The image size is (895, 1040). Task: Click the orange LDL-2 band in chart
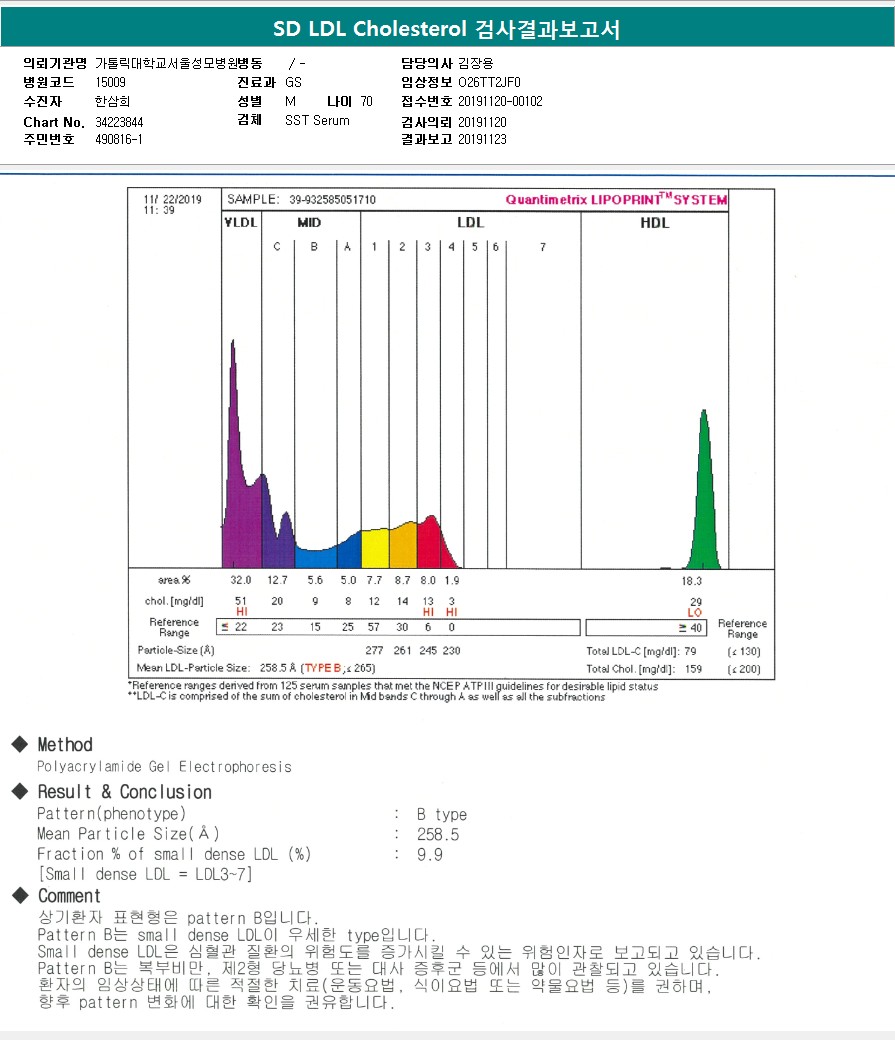[x=403, y=547]
